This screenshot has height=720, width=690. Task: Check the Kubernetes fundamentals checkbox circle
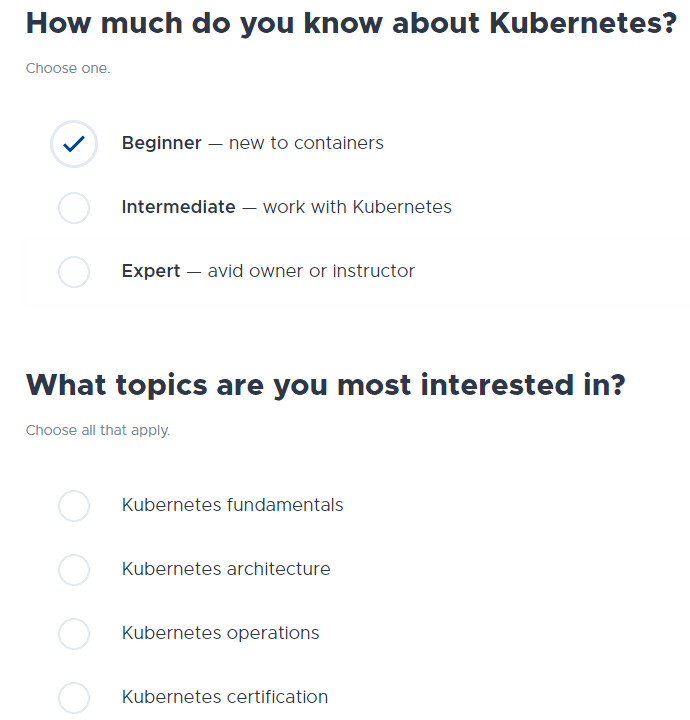74,506
